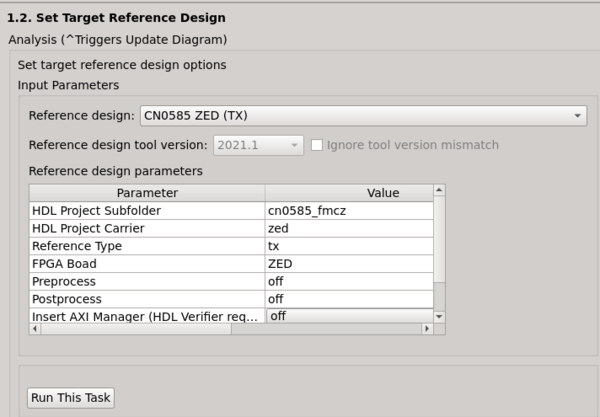
Task: Click the Value column header
Action: [x=382, y=192]
